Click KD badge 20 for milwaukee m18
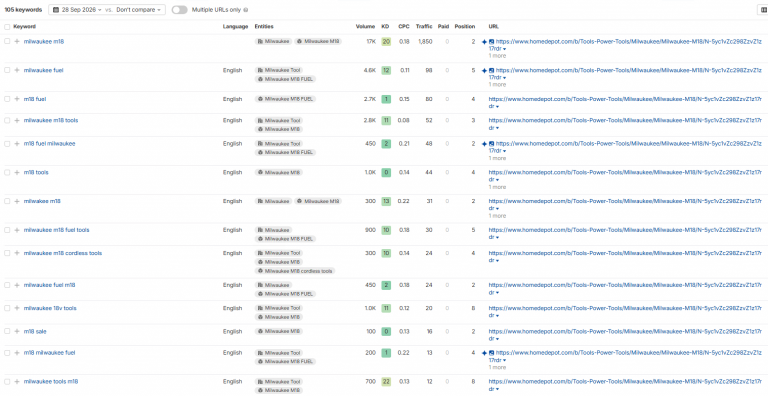Image resolution: width=768 pixels, height=396 pixels. pyautogui.click(x=386, y=42)
